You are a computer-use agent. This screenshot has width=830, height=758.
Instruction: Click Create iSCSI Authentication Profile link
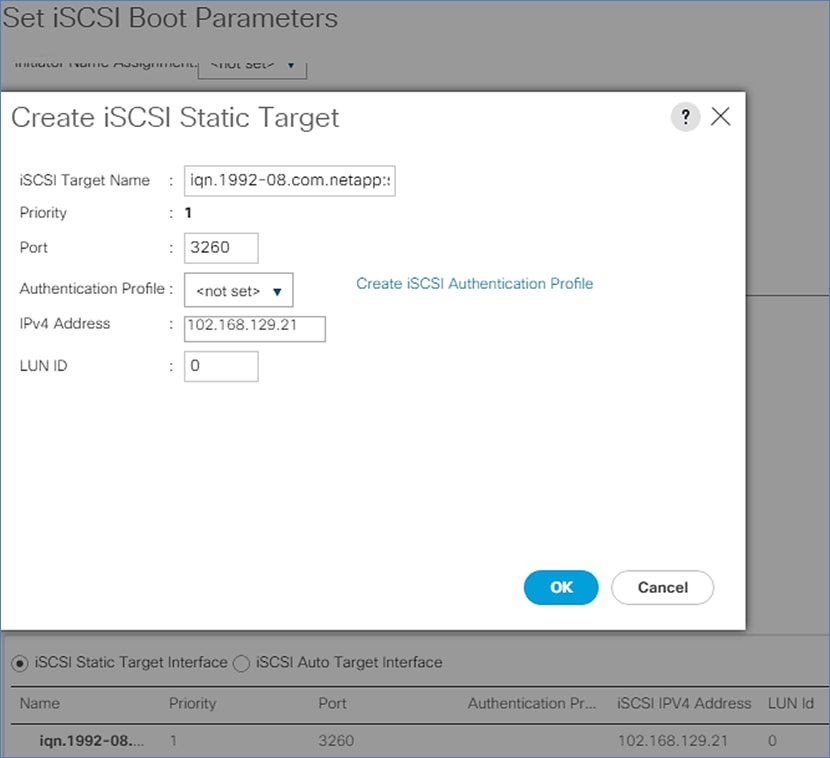point(474,284)
